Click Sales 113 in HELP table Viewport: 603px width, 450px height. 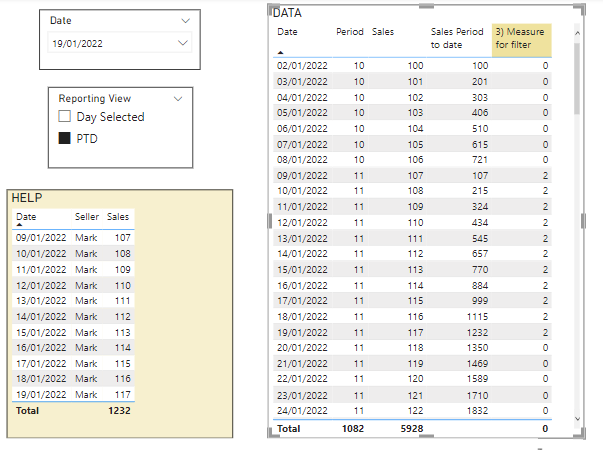[123, 332]
